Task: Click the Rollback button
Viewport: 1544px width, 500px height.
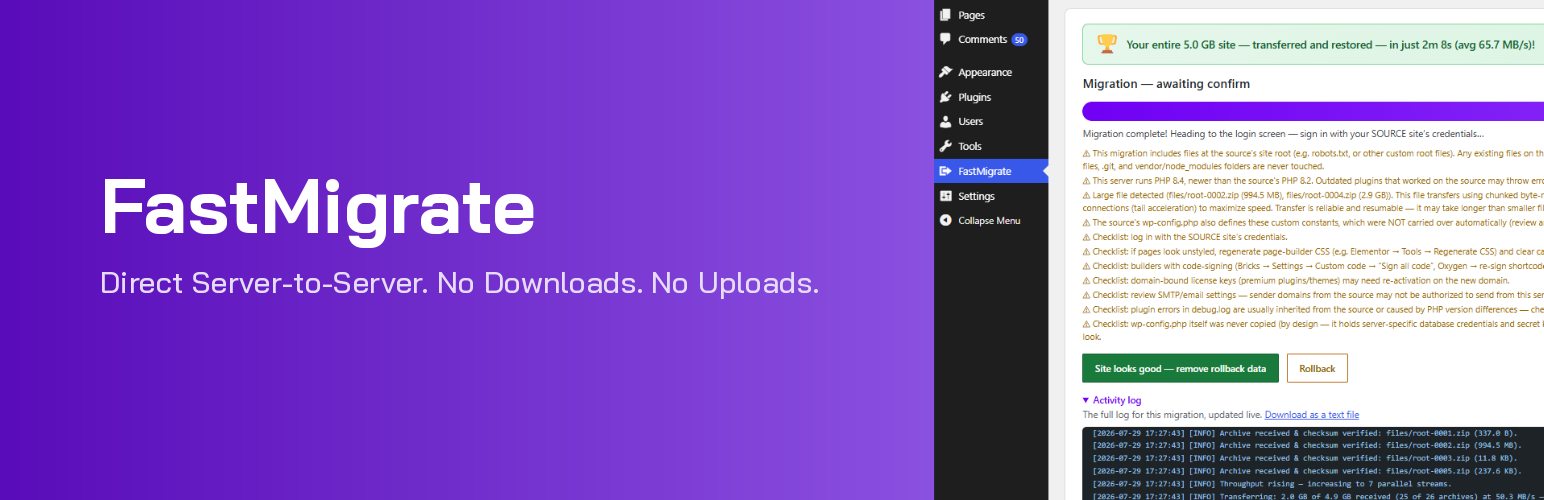Action: coord(1317,368)
